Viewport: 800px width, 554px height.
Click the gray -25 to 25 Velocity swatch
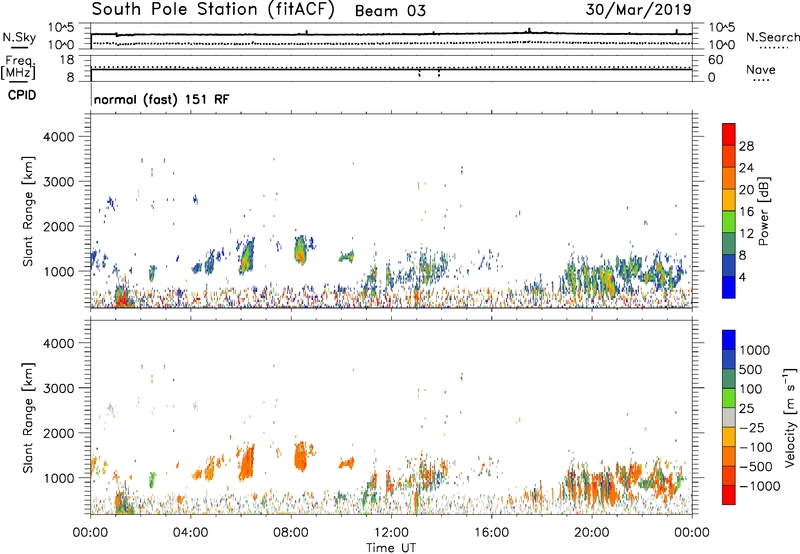729,417
